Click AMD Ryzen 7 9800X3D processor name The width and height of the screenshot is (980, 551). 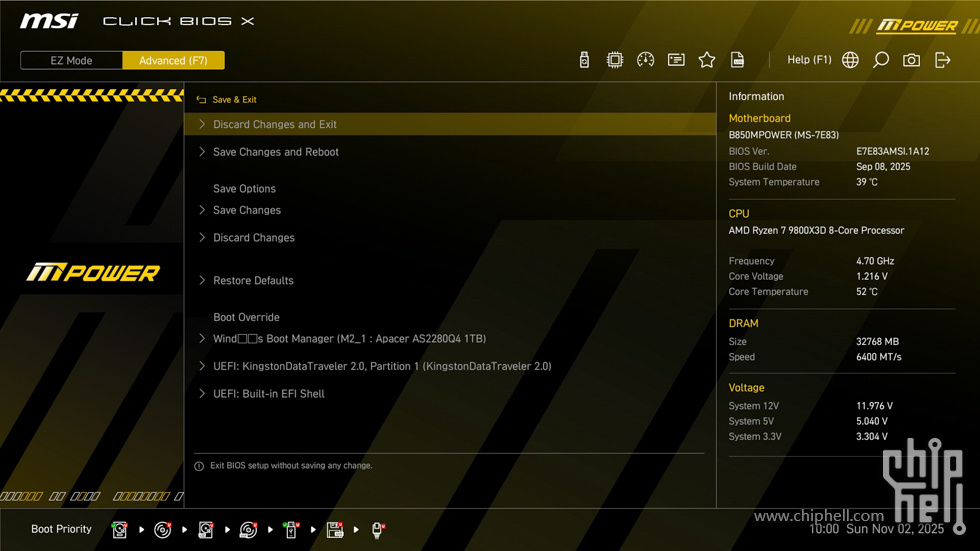(816, 231)
